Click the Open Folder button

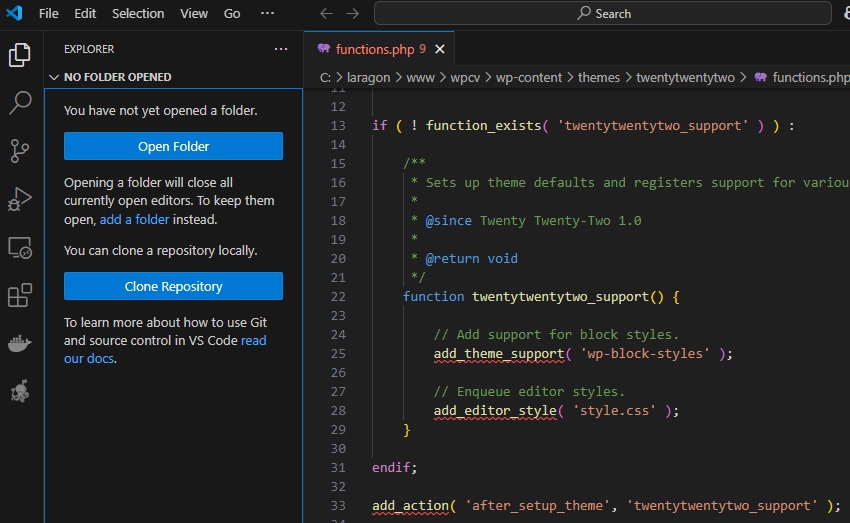click(173, 146)
